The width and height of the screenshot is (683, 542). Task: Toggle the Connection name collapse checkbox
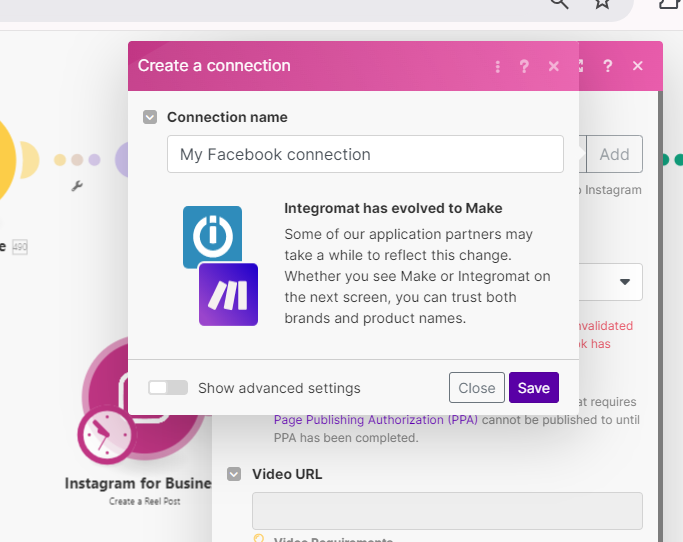point(150,117)
